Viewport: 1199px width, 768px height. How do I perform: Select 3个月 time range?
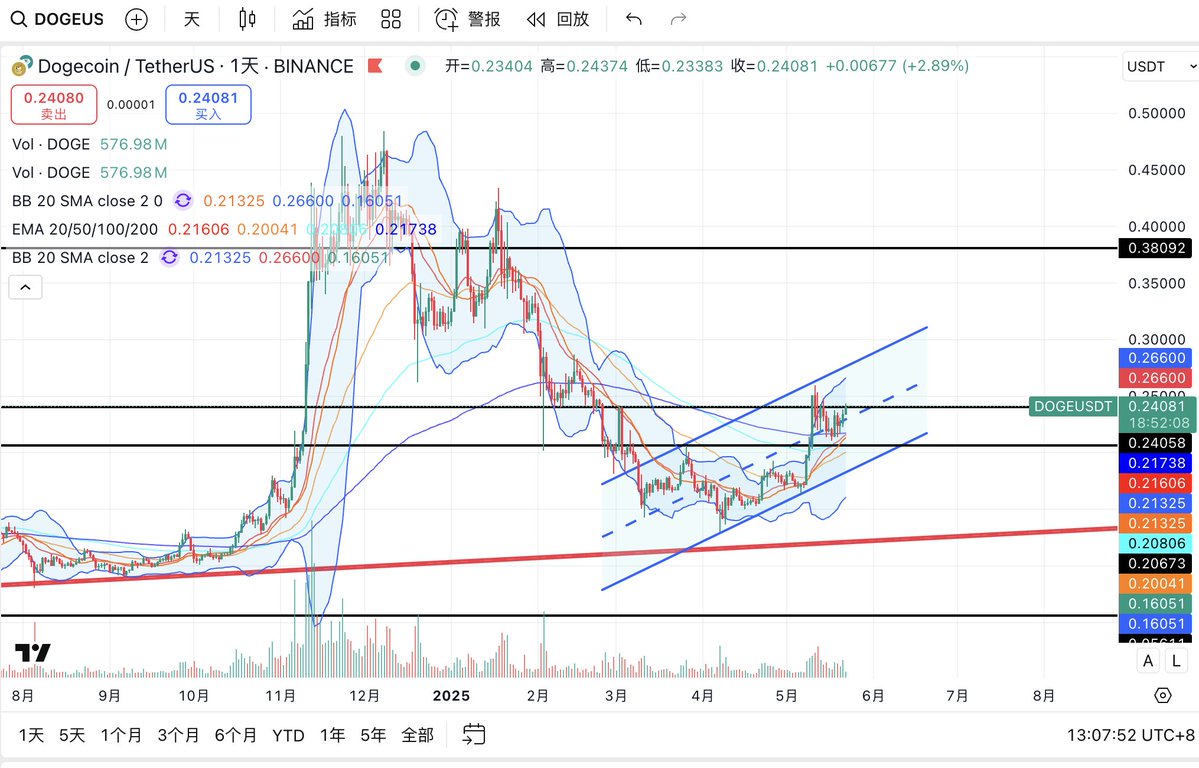pyautogui.click(x=178, y=735)
